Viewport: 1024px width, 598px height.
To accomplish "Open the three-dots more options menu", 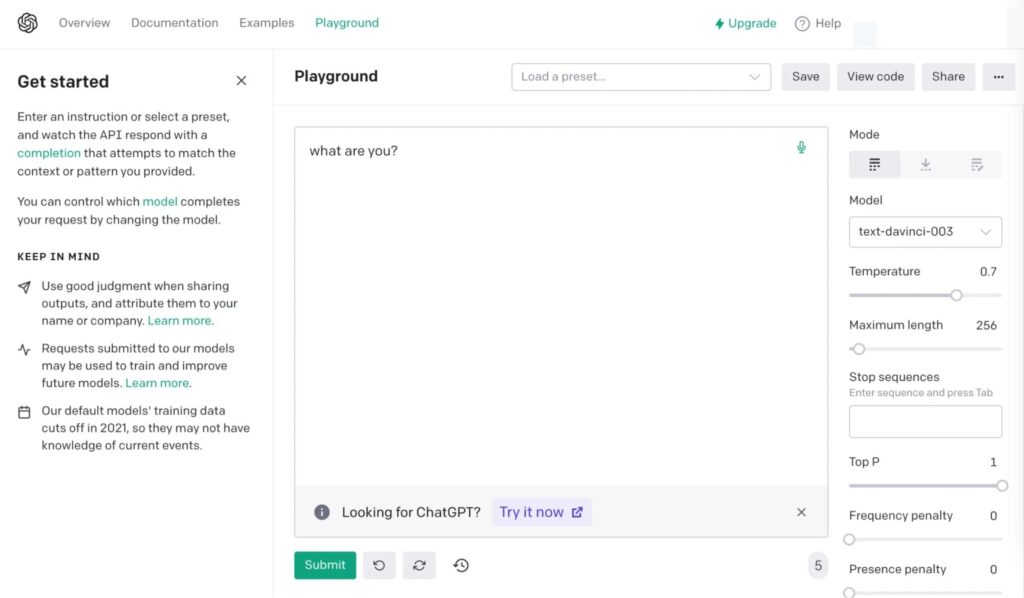I will (999, 77).
